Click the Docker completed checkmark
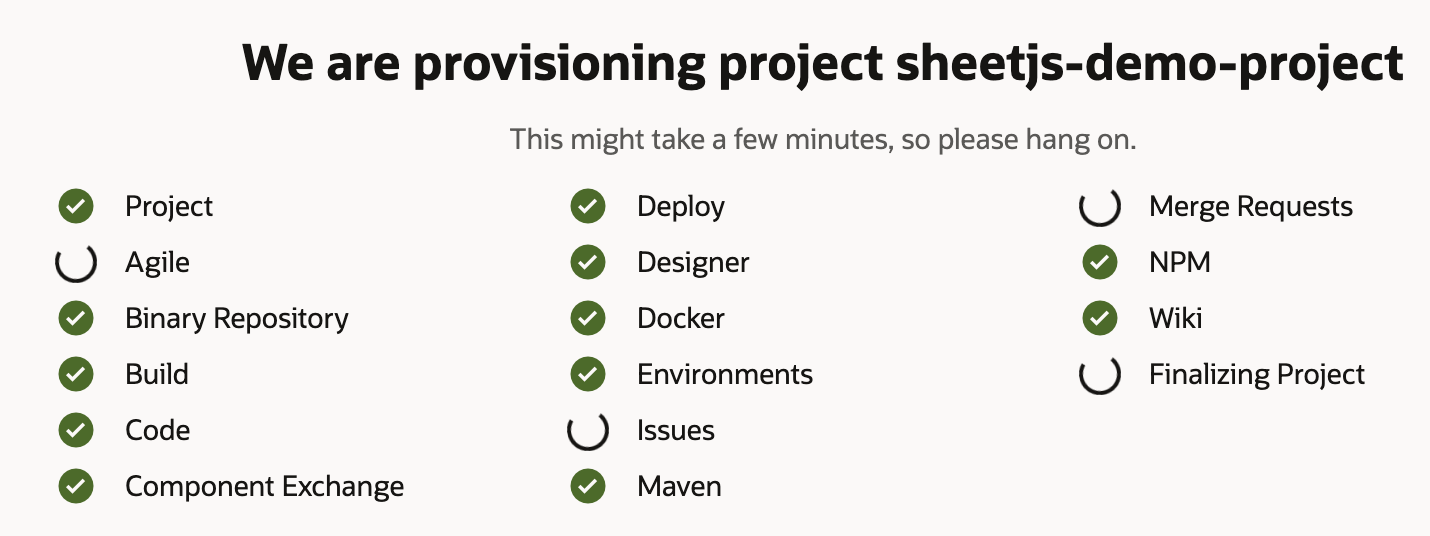Viewport: 1430px width, 536px height. 588,319
